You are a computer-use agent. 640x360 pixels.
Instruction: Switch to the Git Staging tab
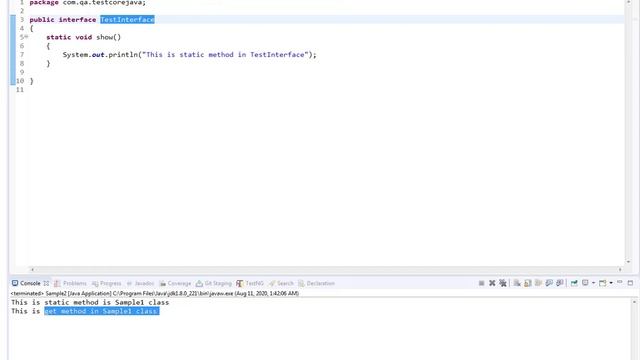pos(213,283)
